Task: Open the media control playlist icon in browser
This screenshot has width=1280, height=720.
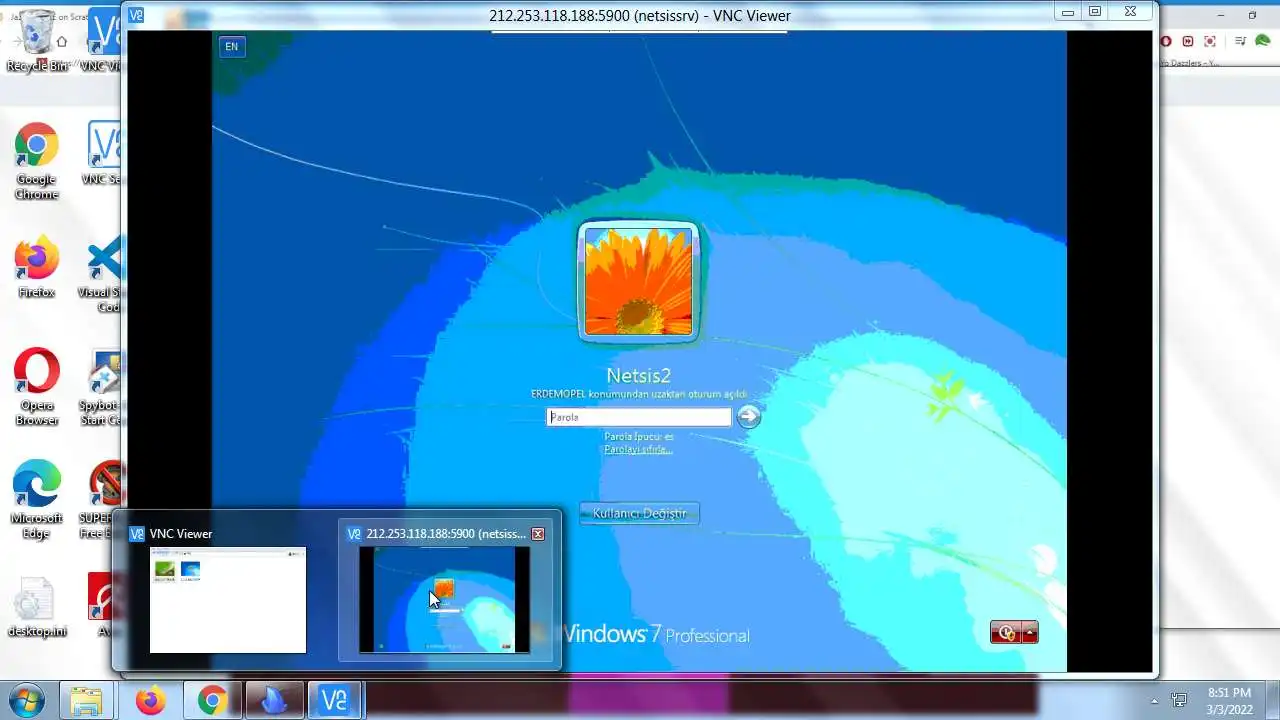Action: [1240, 41]
